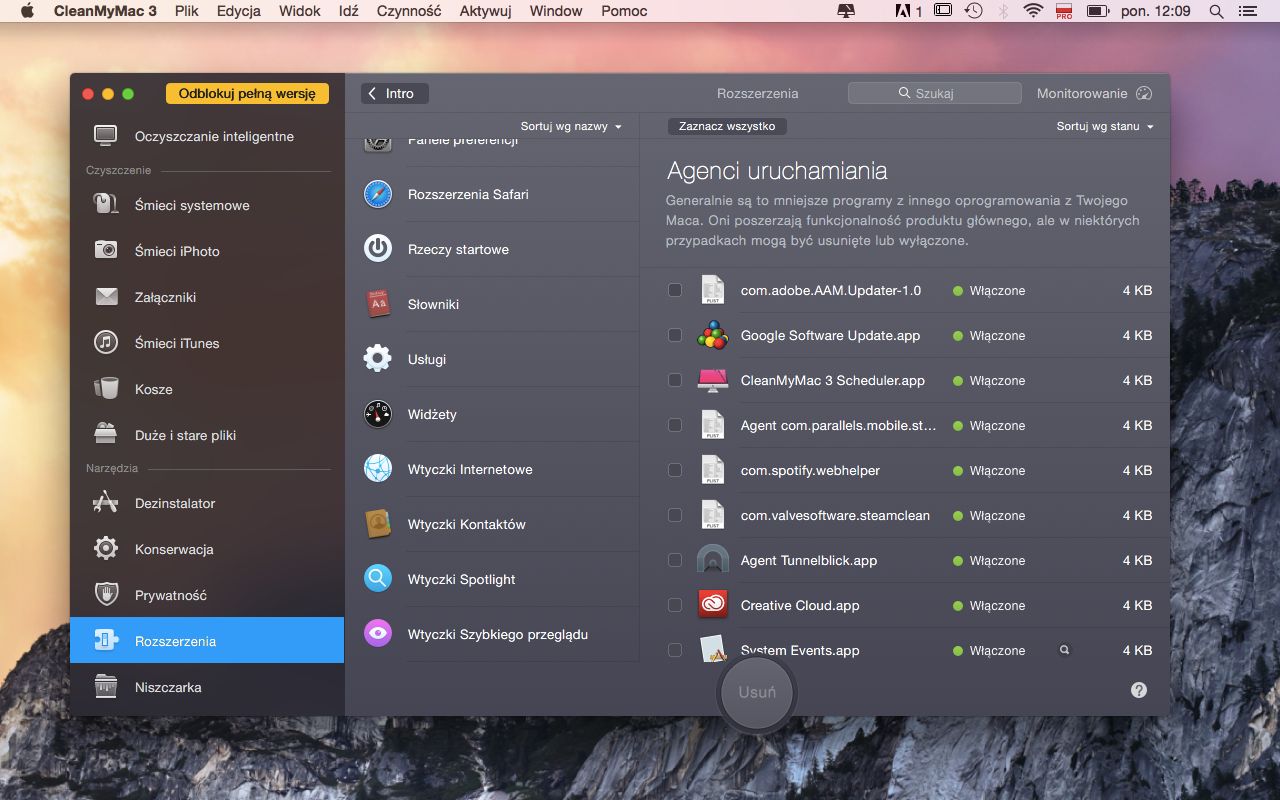Select Rzeczy startowe power icon
Image resolution: width=1280 pixels, height=800 pixels.
click(x=377, y=249)
